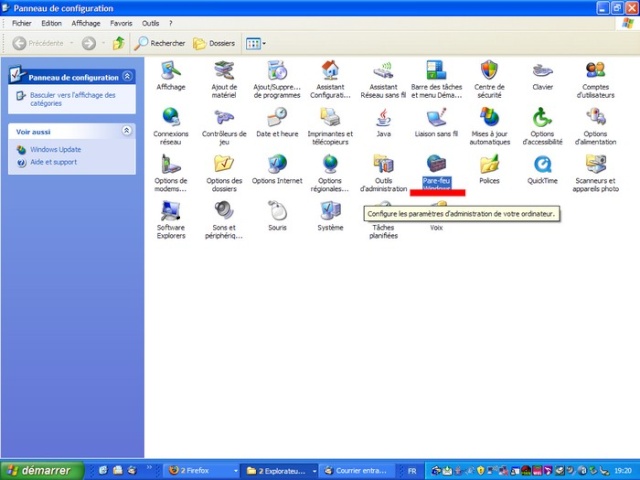
Task: Click the FR language bar indicator
Action: [x=412, y=471]
